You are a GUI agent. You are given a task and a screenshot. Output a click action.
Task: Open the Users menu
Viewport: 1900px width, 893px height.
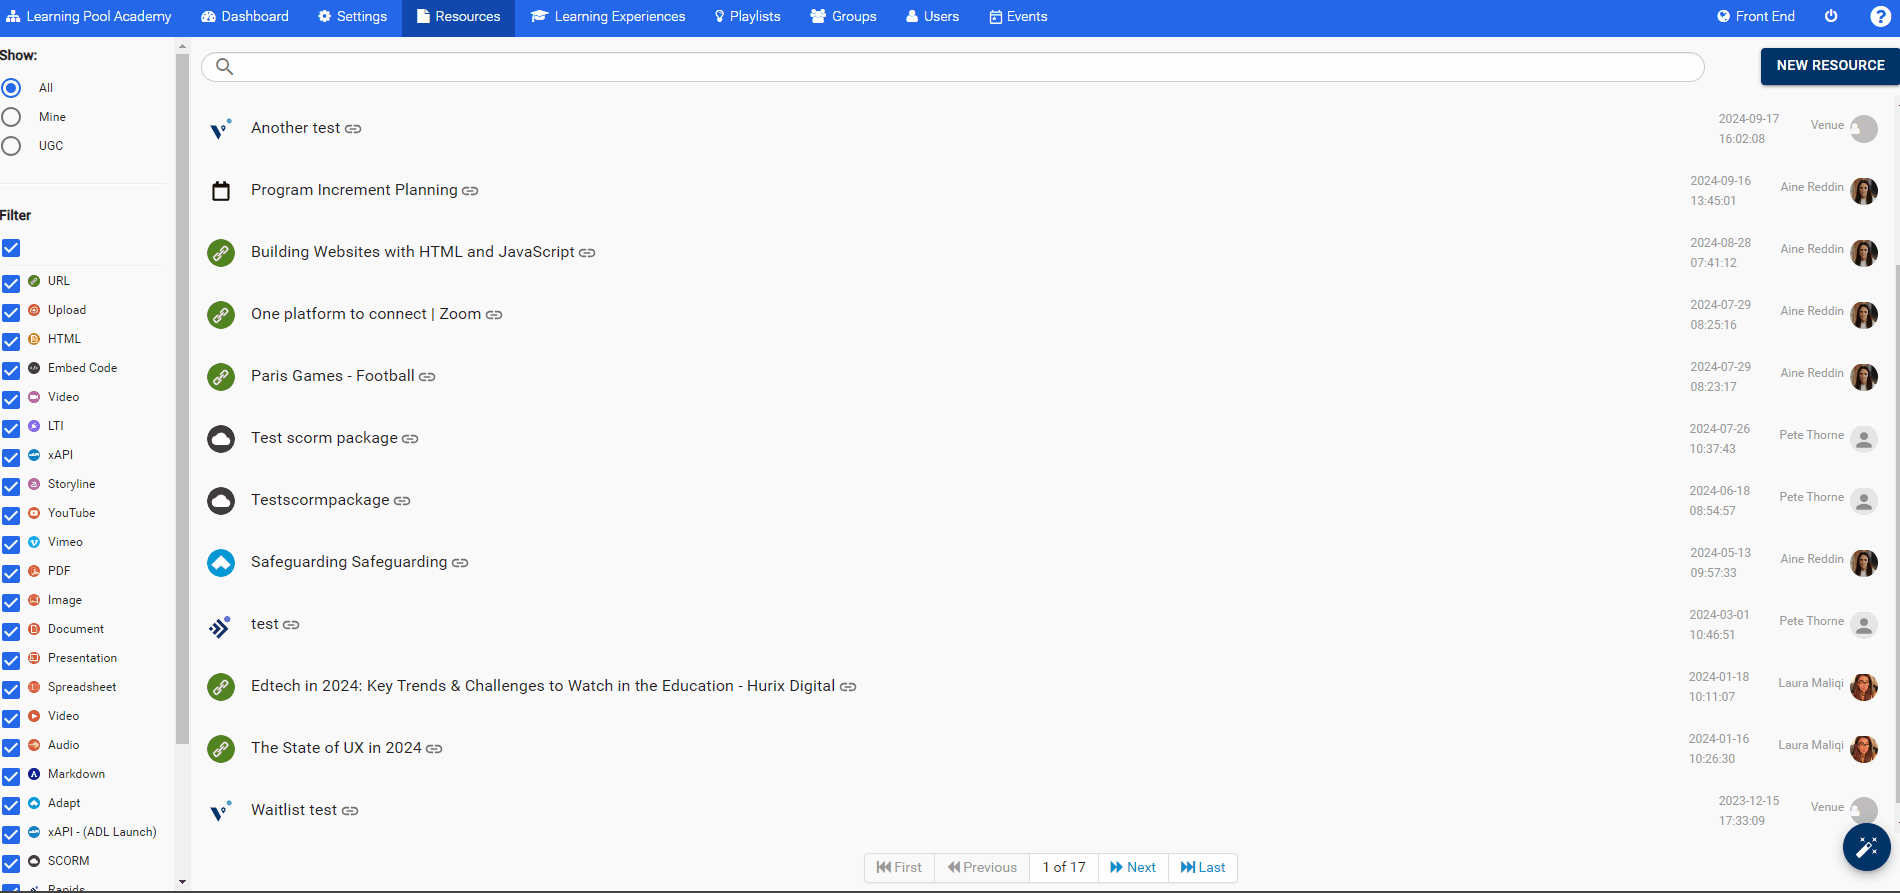pos(932,17)
